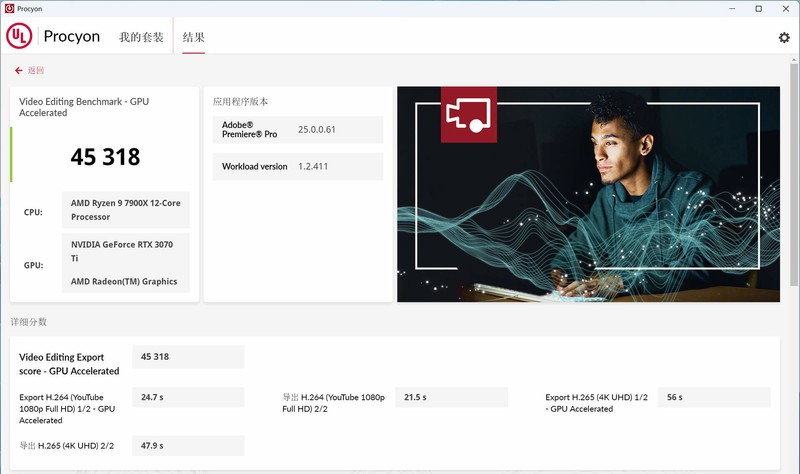Screen dimensions: 800x474
Task: Click the Procyon title bar app icon
Action: click(x=9, y=9)
